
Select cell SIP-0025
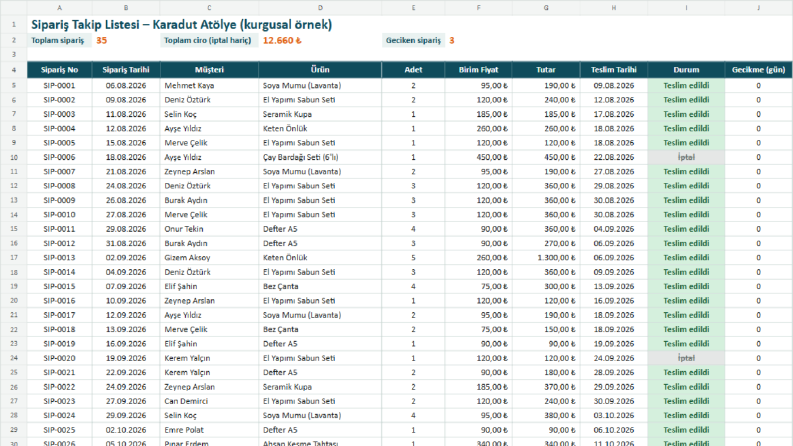(59, 430)
